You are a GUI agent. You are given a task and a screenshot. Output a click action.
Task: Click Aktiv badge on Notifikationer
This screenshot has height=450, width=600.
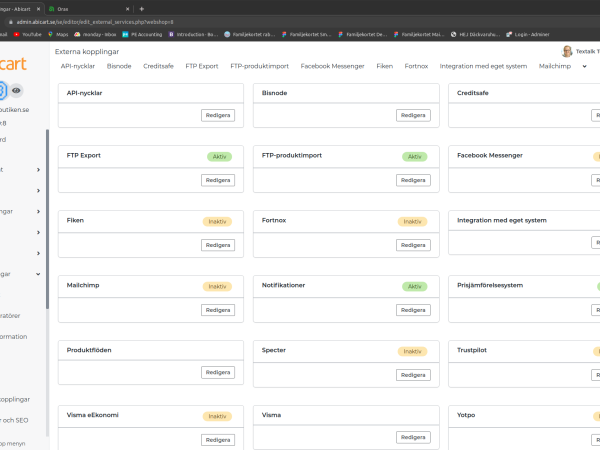(x=414, y=287)
